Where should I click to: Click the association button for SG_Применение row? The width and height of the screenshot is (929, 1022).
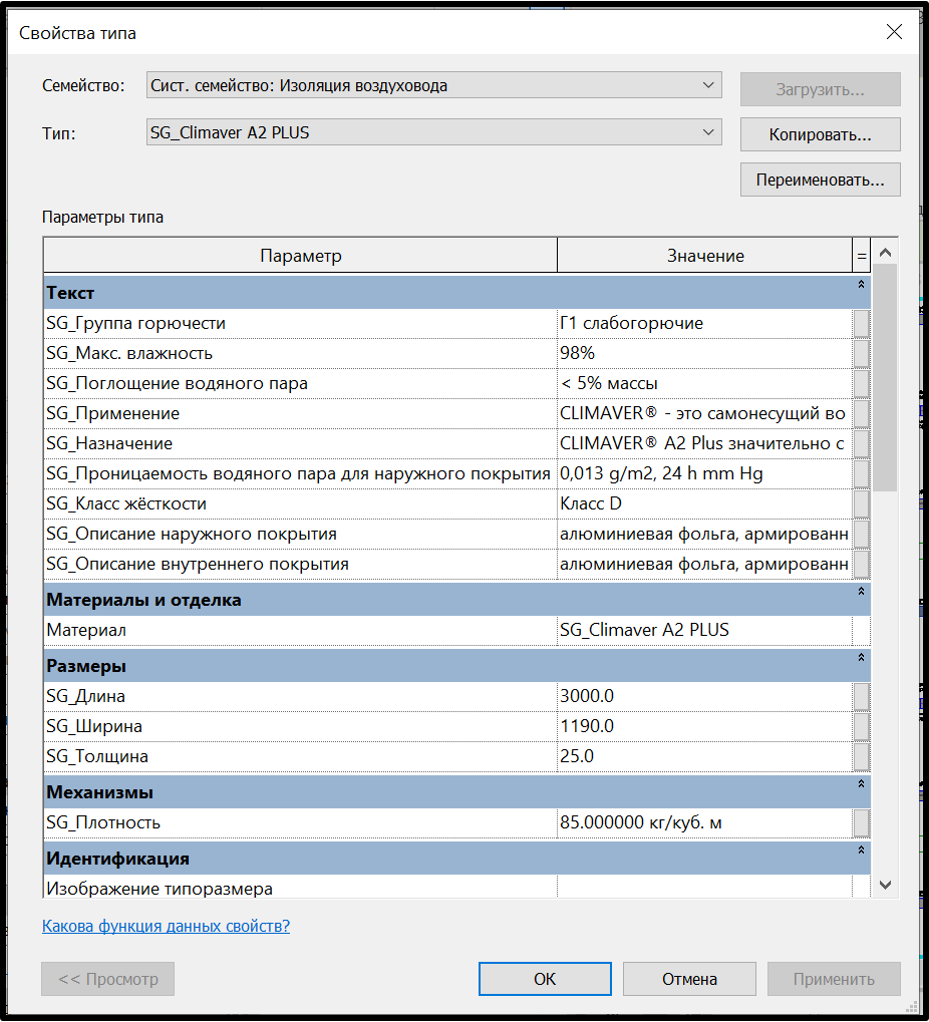coord(861,413)
